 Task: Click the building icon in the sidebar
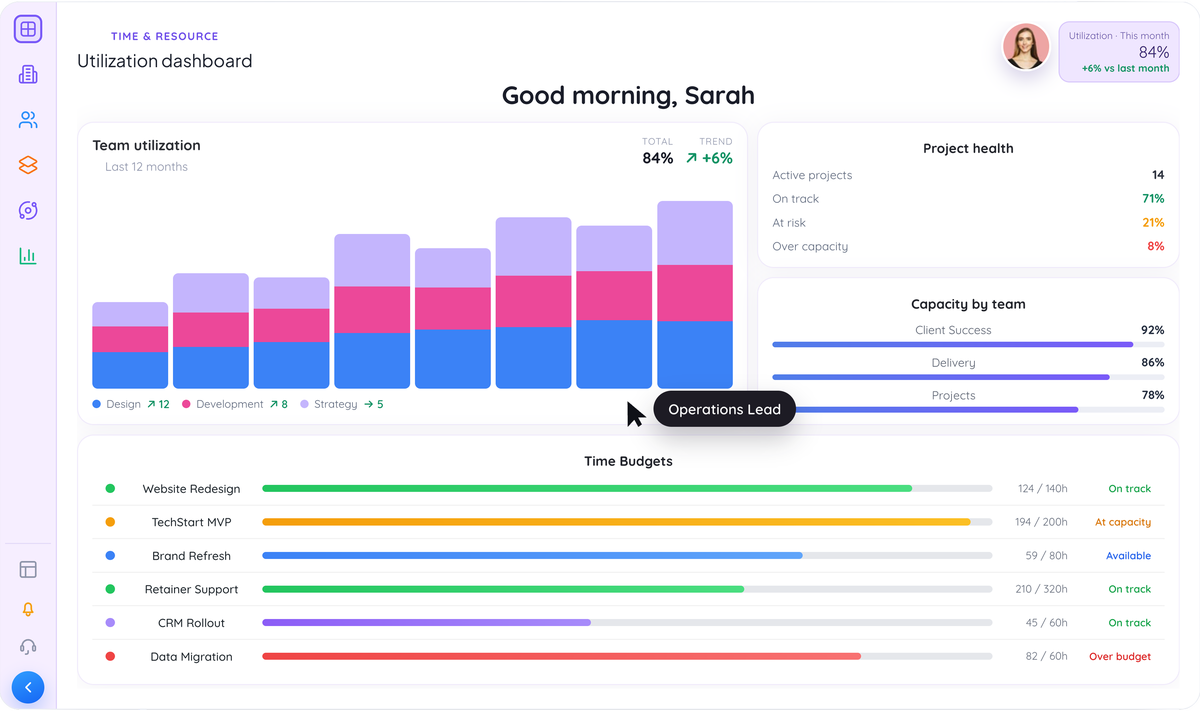(x=28, y=74)
